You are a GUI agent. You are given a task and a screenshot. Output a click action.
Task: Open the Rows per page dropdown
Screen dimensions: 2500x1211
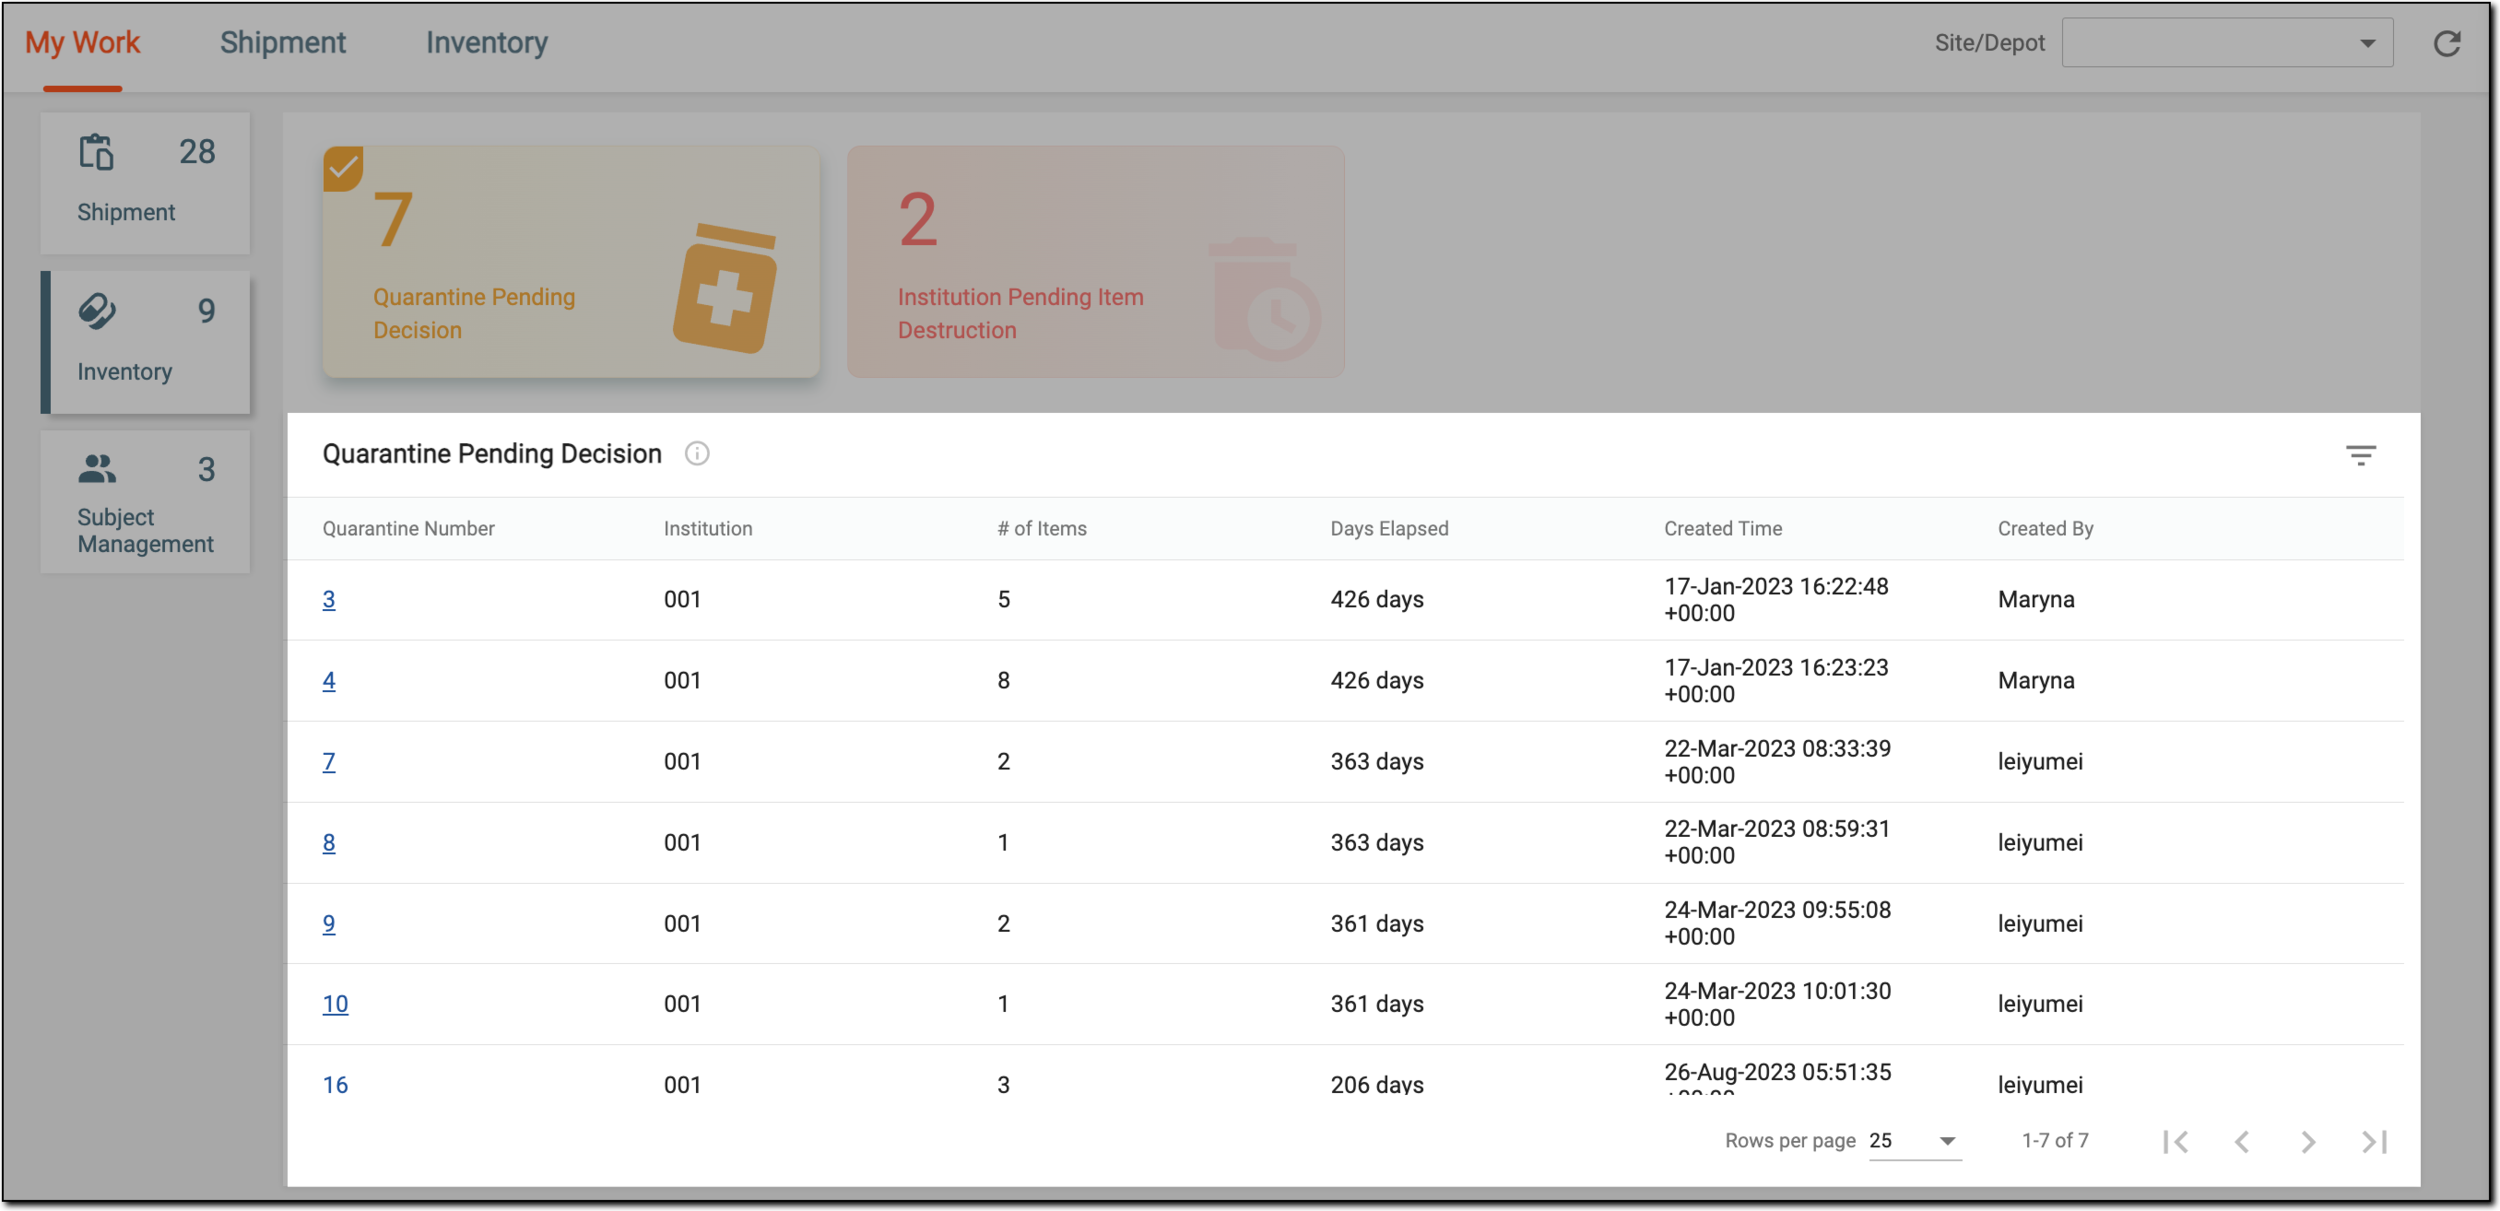click(1914, 1141)
